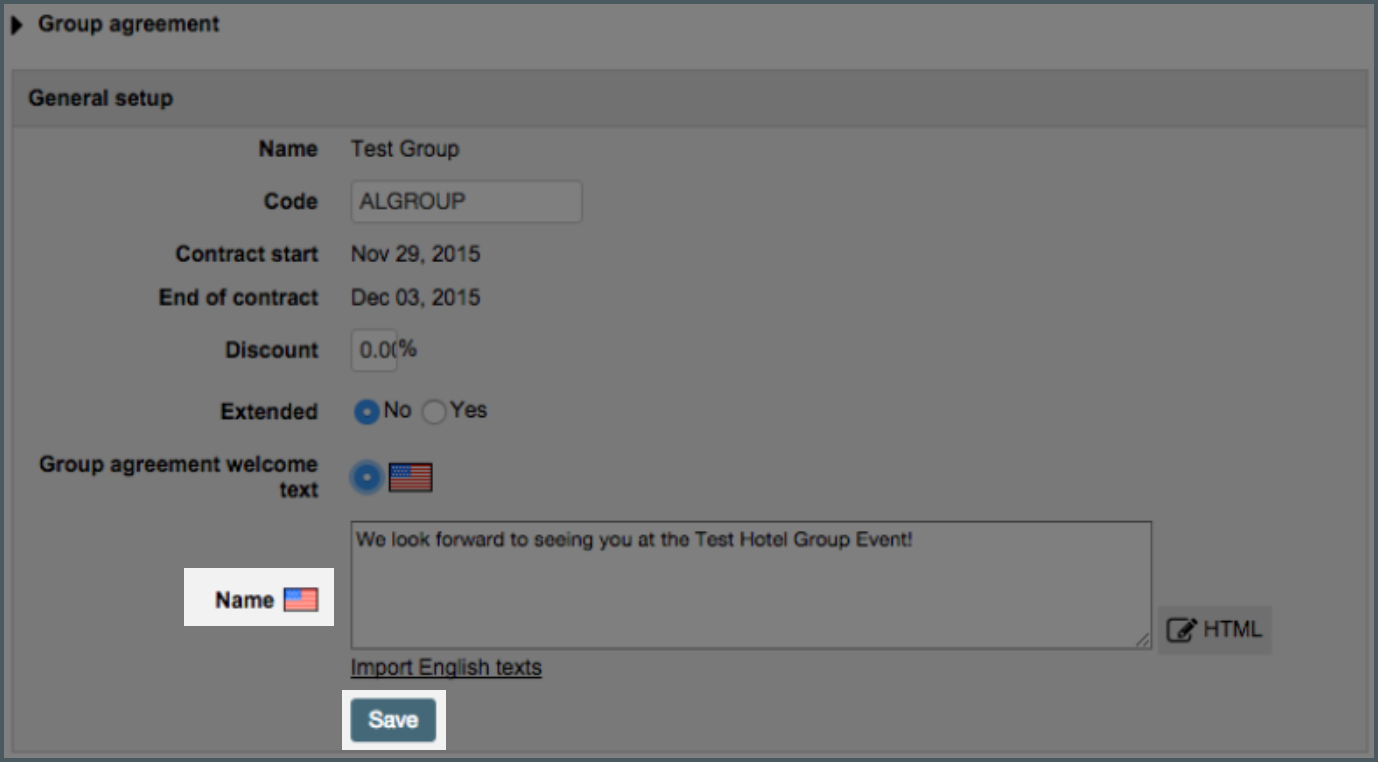Click the US flag next to Name label
Screen dimensions: 1378x762
click(301, 600)
